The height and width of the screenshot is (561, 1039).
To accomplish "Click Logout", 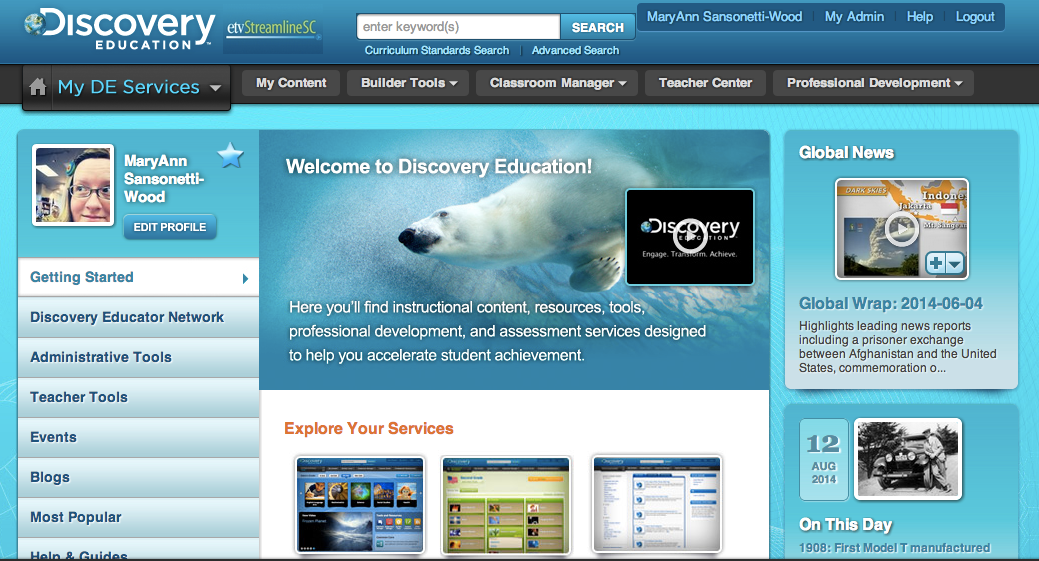I will click(975, 17).
